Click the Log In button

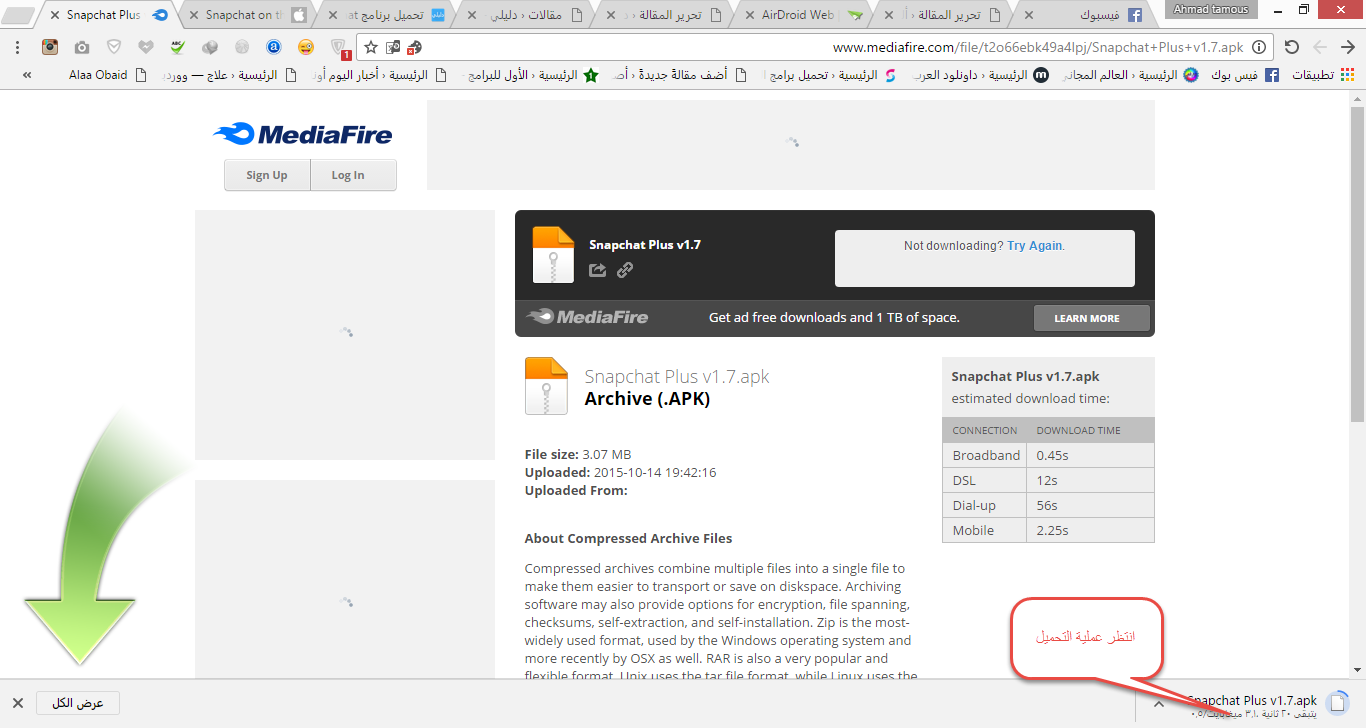click(348, 175)
